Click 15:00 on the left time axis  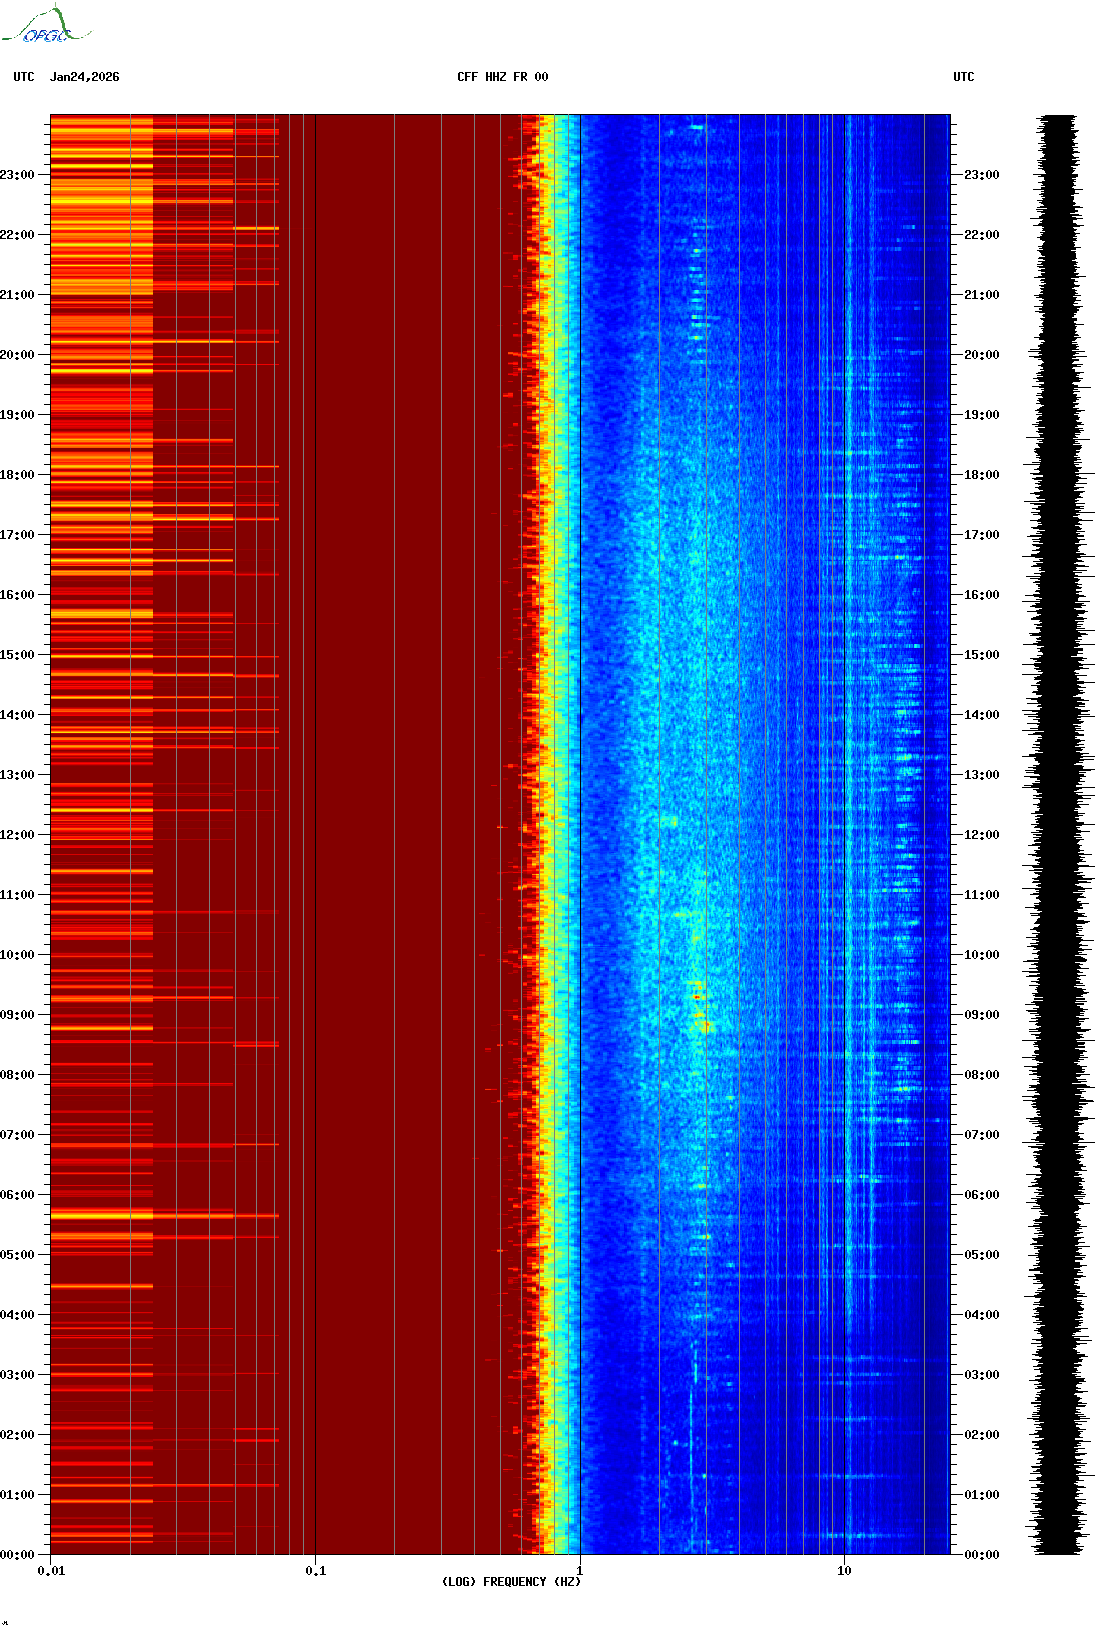pyautogui.click(x=17, y=655)
